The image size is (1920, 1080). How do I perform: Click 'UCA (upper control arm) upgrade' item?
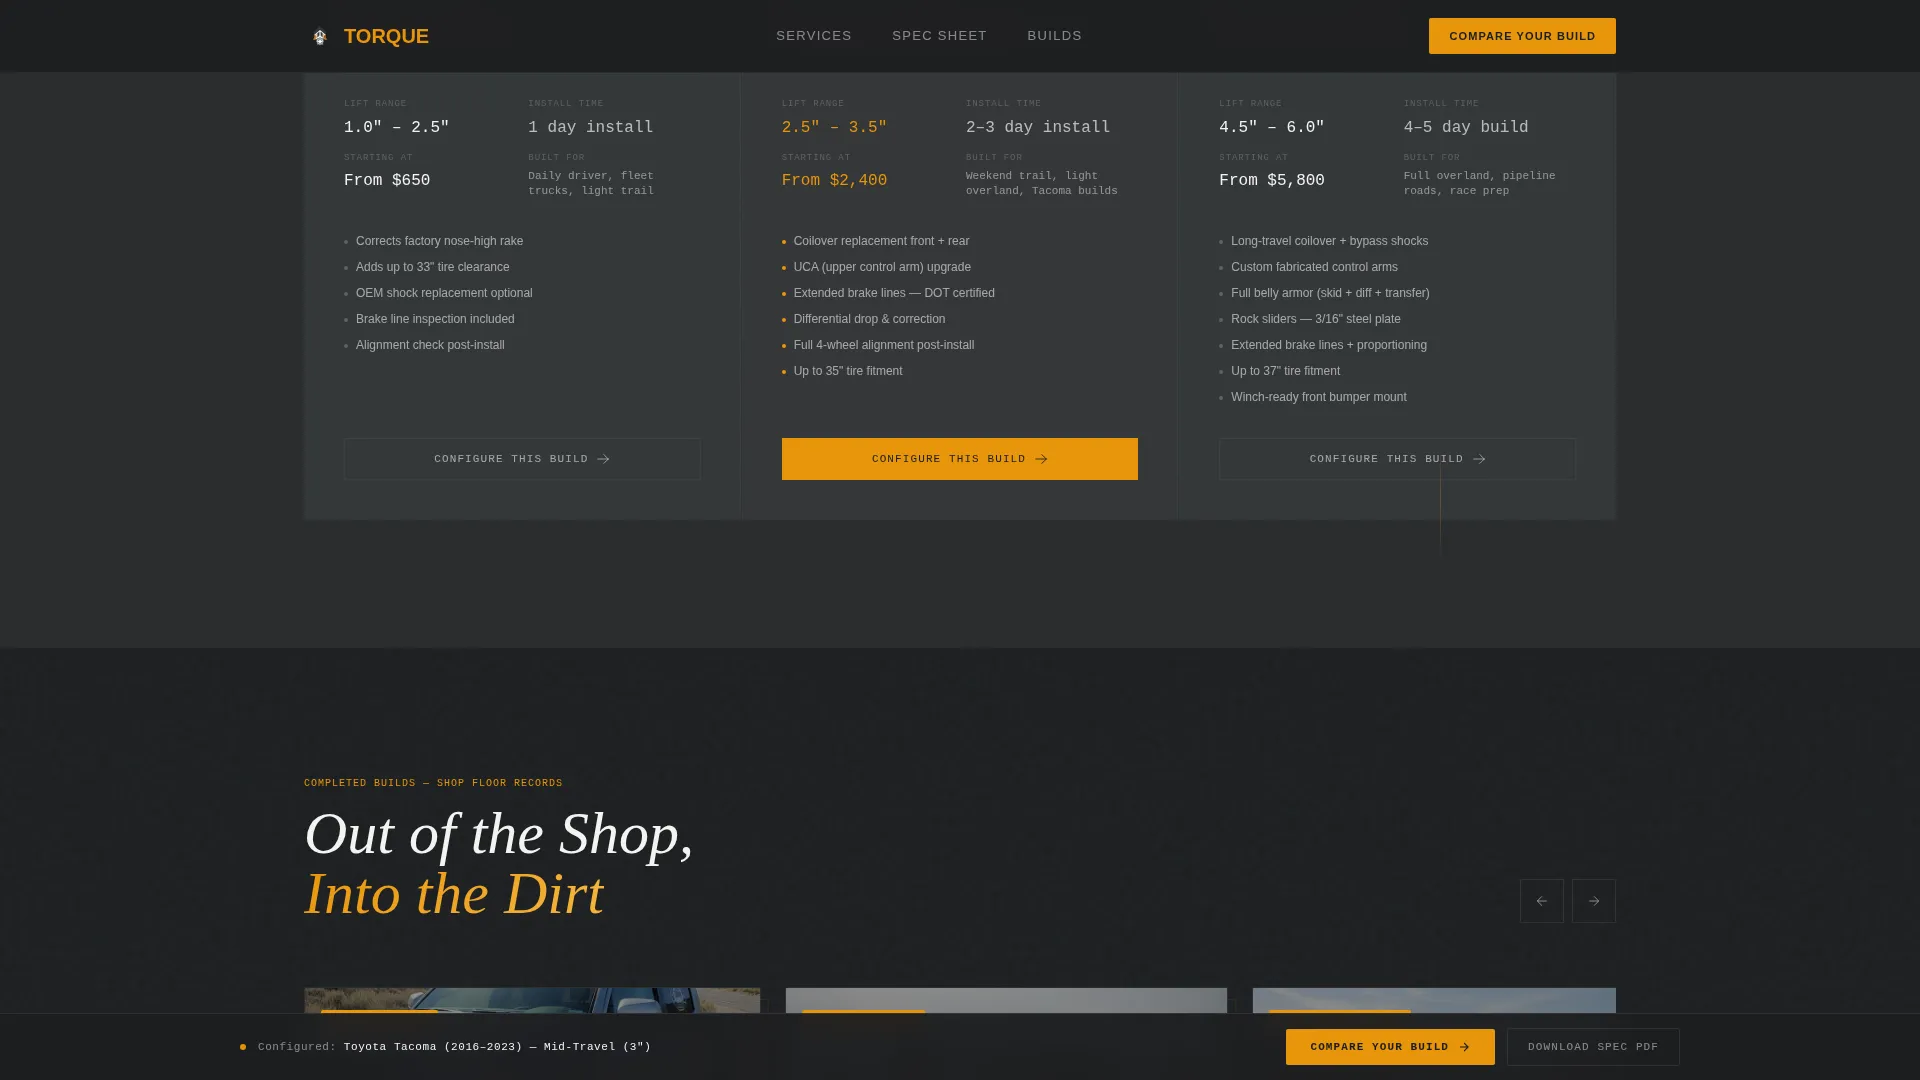pyautogui.click(x=882, y=267)
